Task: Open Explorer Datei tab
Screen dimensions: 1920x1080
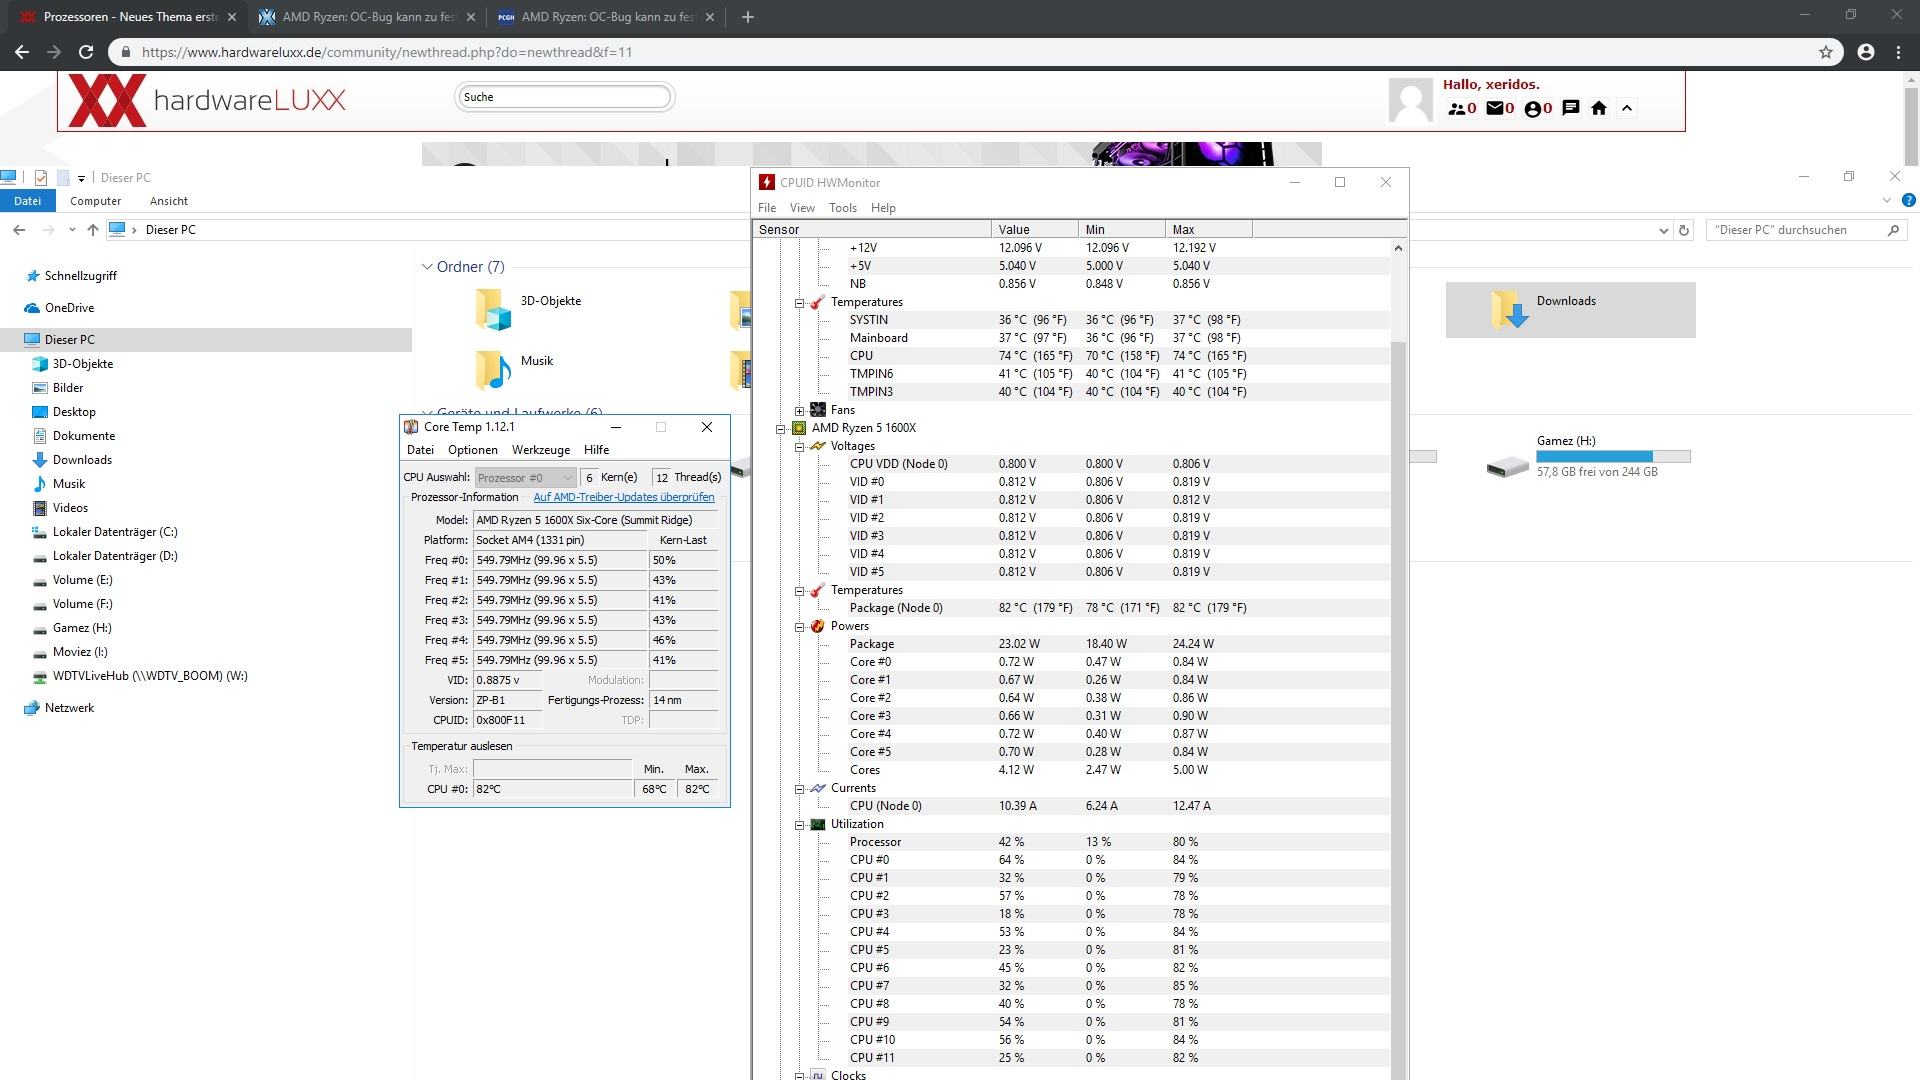Action: pos(27,201)
